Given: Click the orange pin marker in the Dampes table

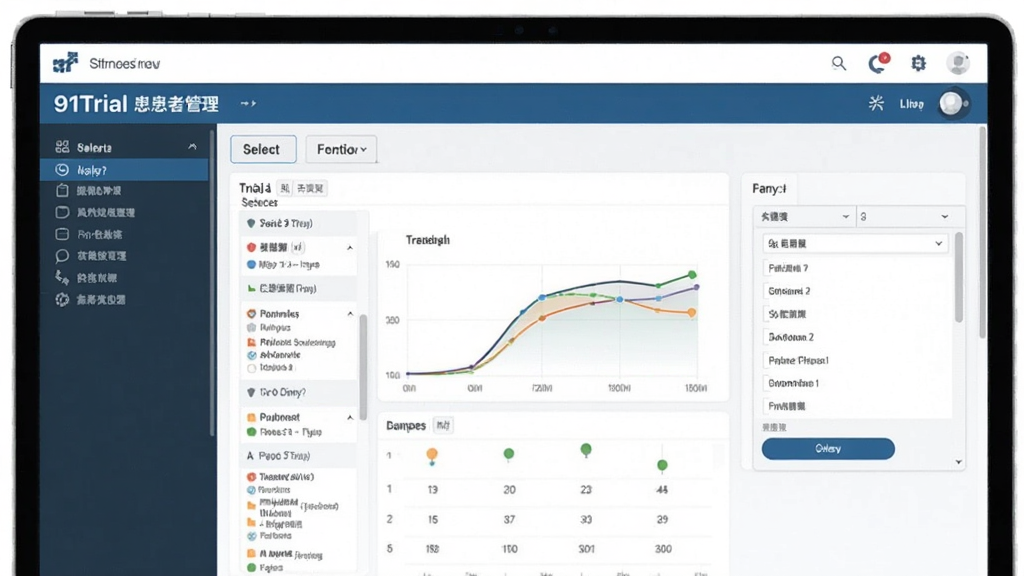Looking at the screenshot, I should point(432,455).
